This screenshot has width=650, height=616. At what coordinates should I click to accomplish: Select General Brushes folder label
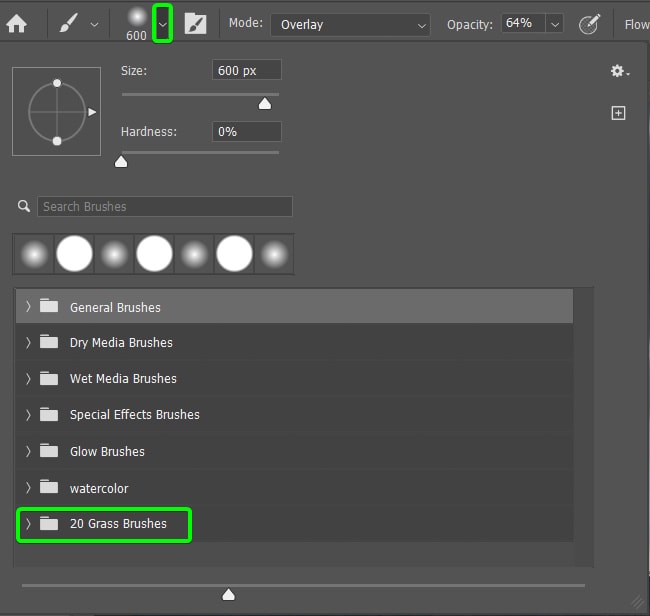[115, 308]
